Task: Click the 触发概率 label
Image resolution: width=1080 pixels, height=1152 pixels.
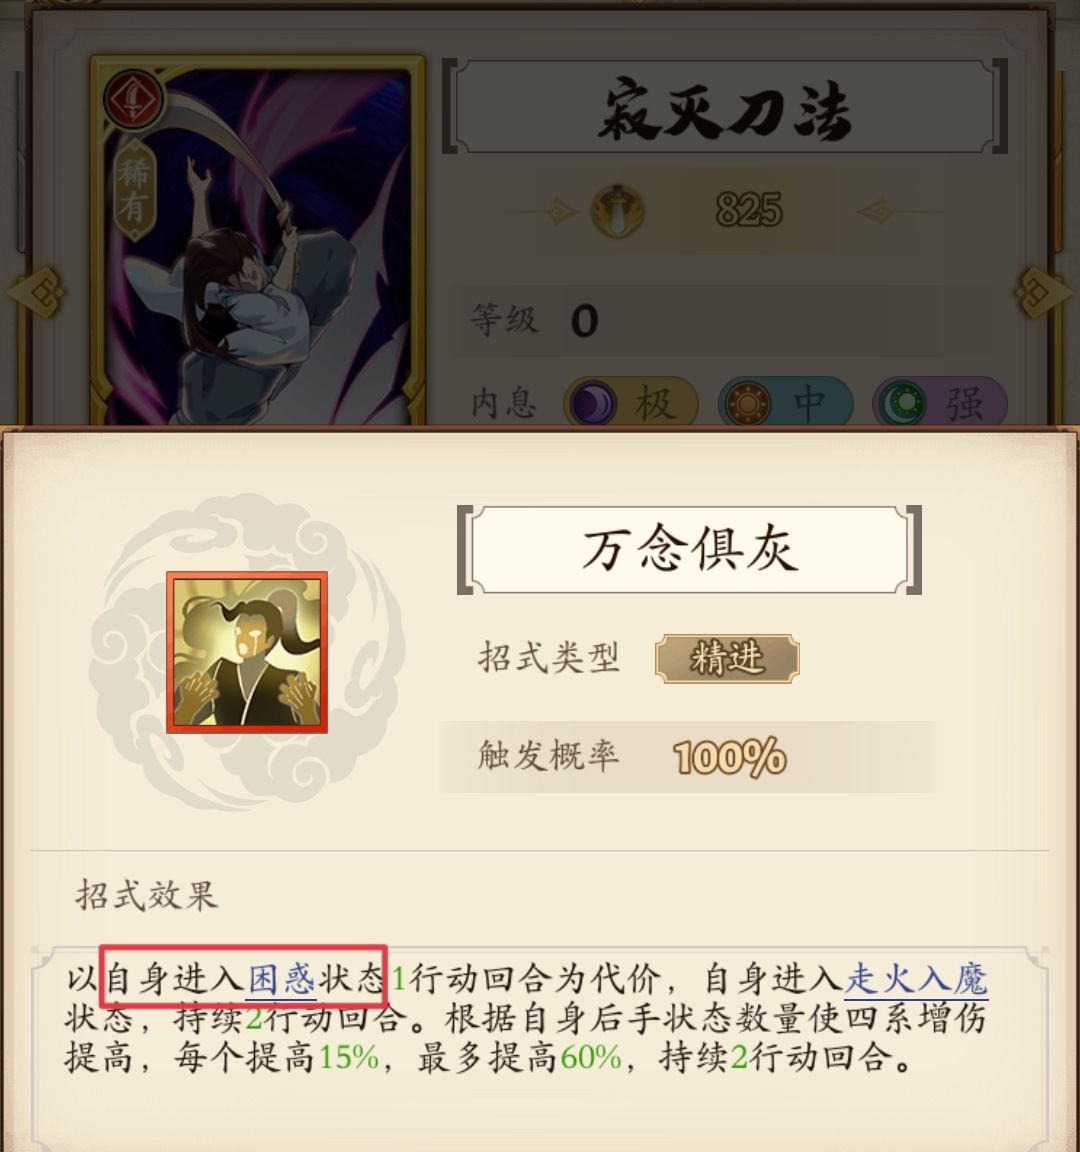Action: 548,756
